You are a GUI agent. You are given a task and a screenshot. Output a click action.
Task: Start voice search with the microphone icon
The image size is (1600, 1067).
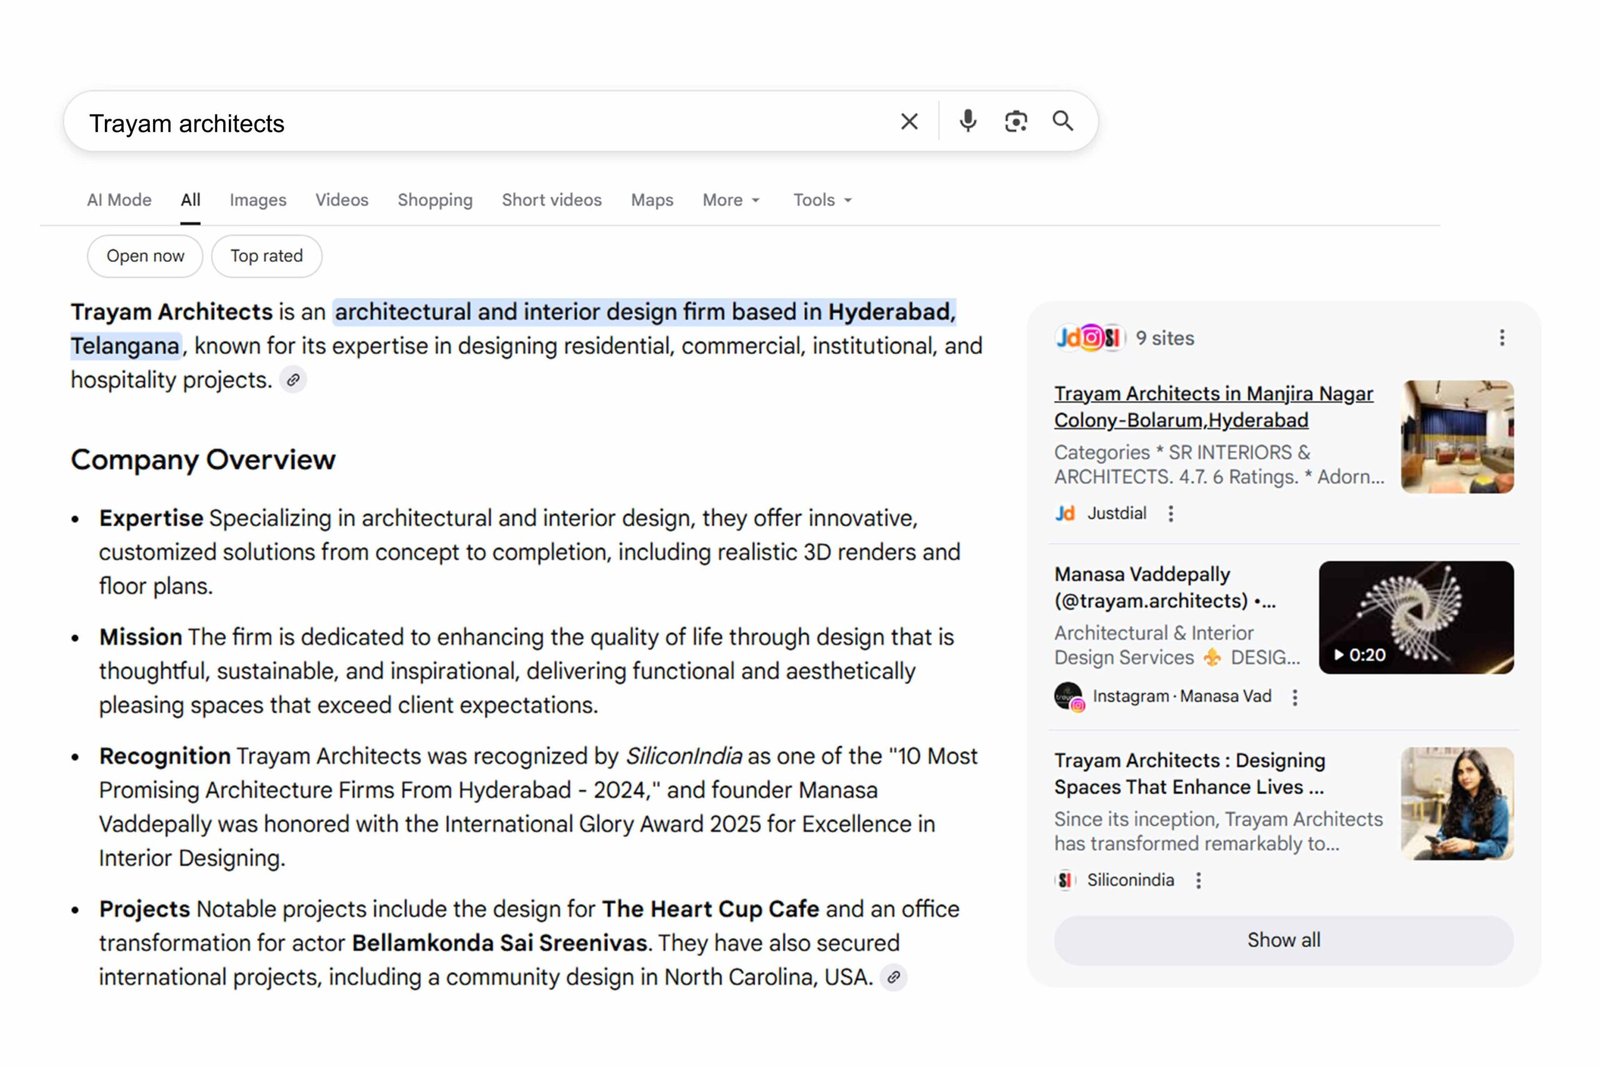[967, 122]
